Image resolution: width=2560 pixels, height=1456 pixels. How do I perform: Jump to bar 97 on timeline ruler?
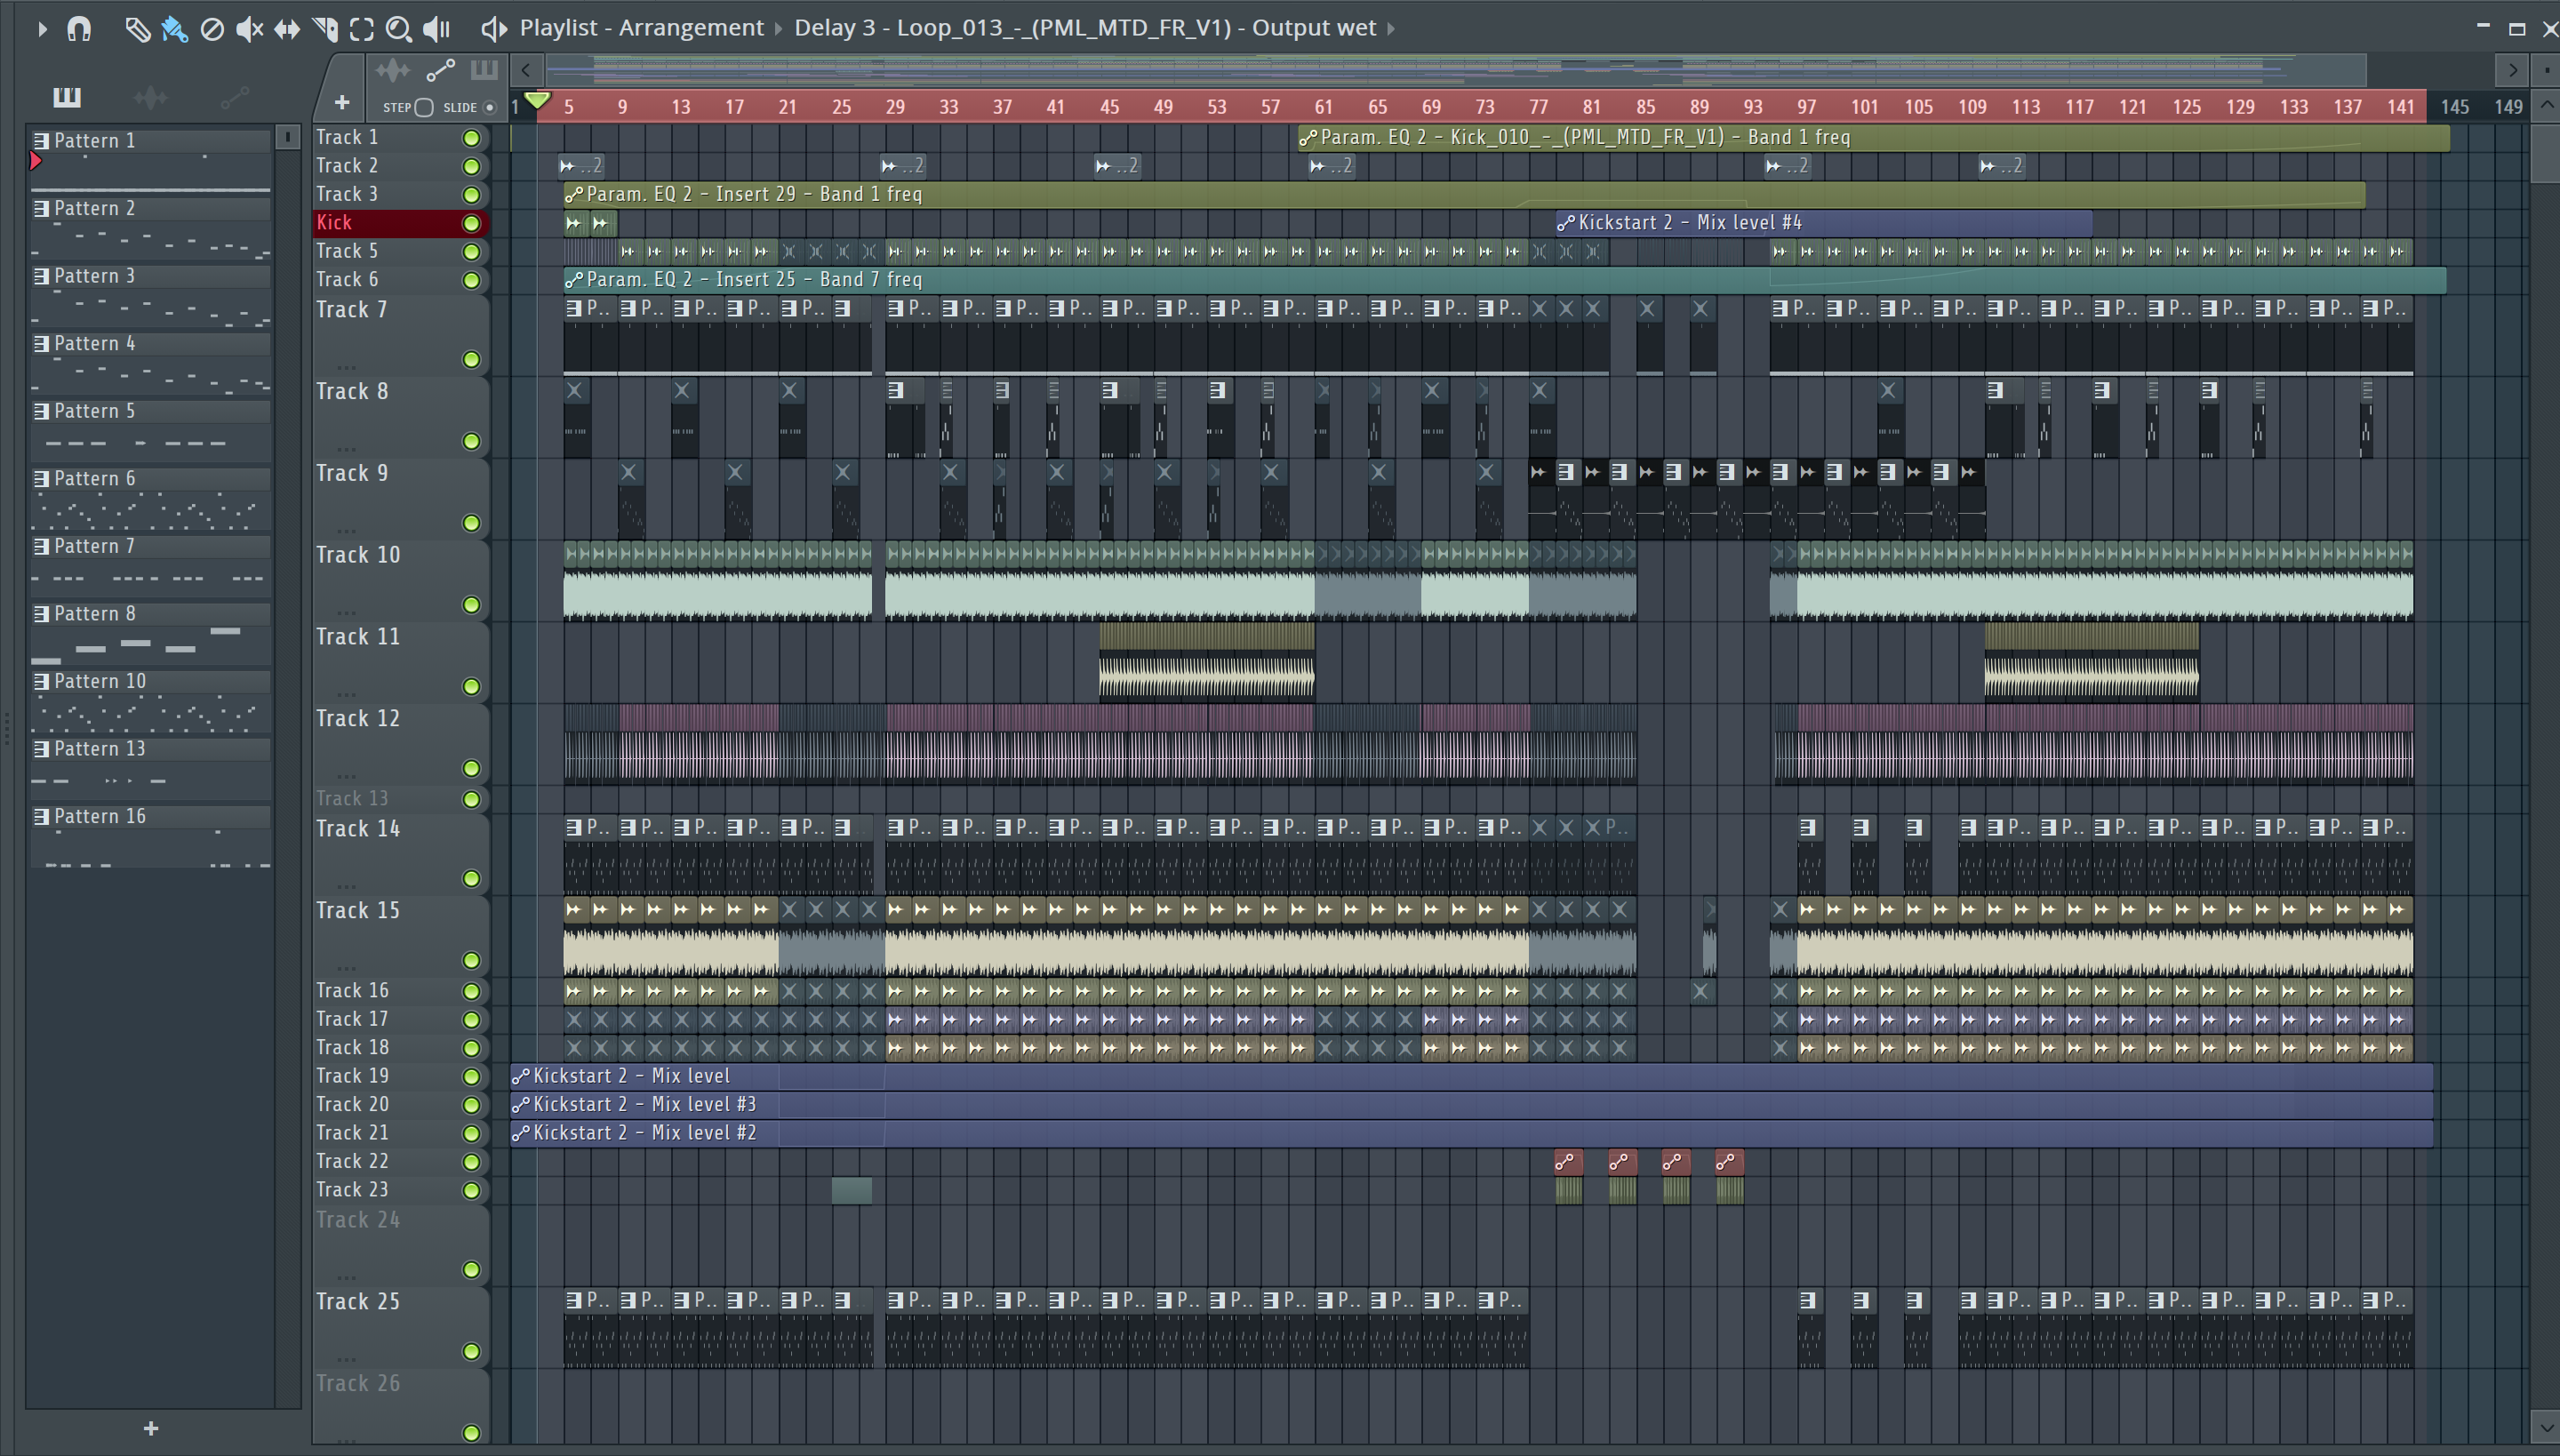coord(1806,107)
